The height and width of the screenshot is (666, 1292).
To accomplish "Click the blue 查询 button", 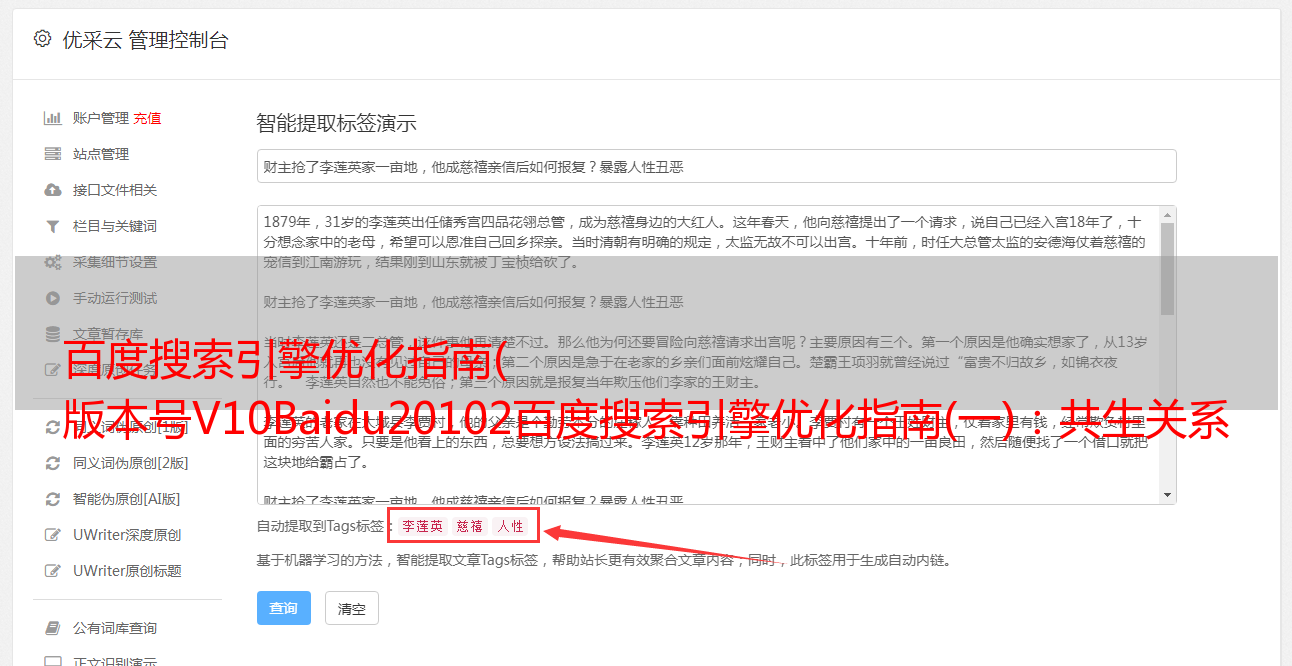I will [284, 608].
